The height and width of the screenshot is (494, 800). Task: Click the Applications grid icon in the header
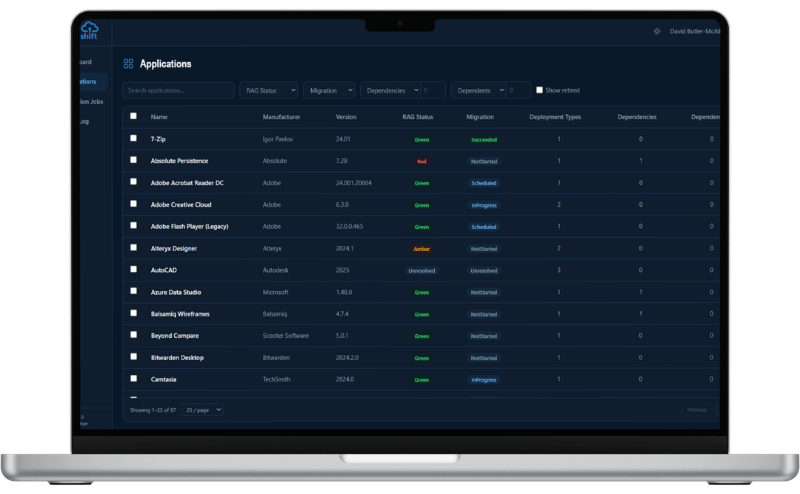point(128,64)
